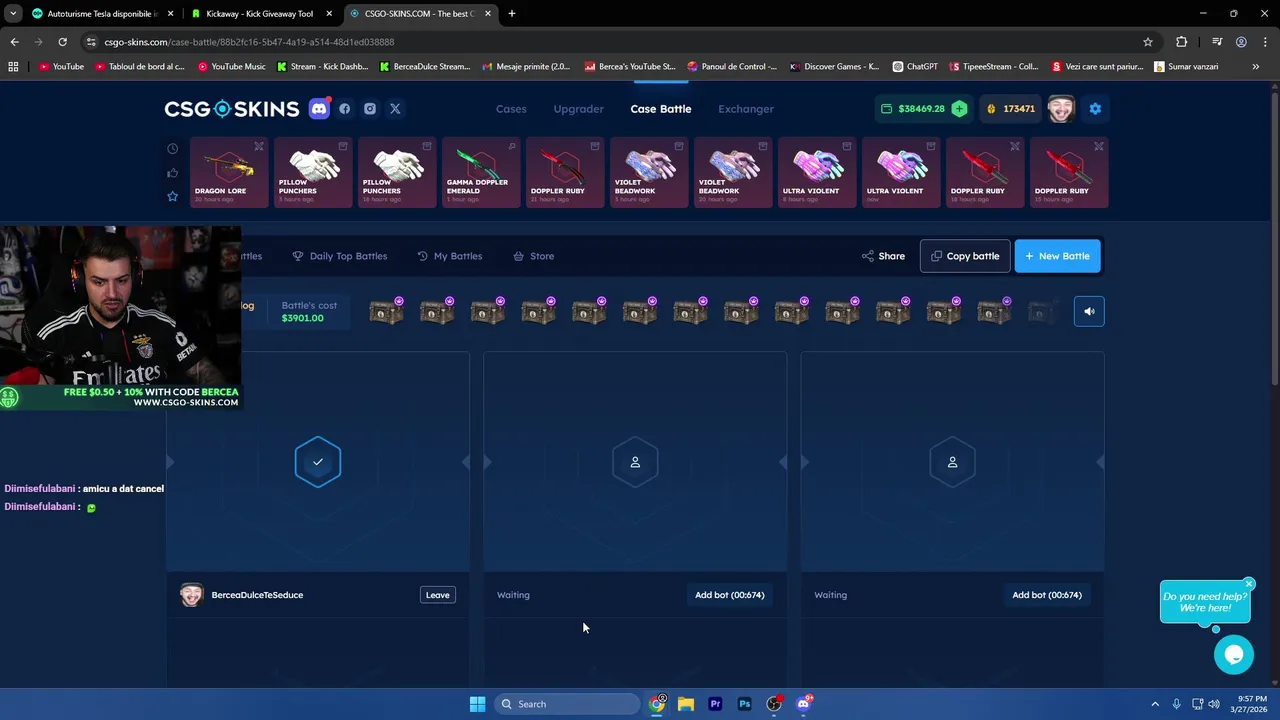
Task: Open the Discord link icon
Action: coord(319,109)
